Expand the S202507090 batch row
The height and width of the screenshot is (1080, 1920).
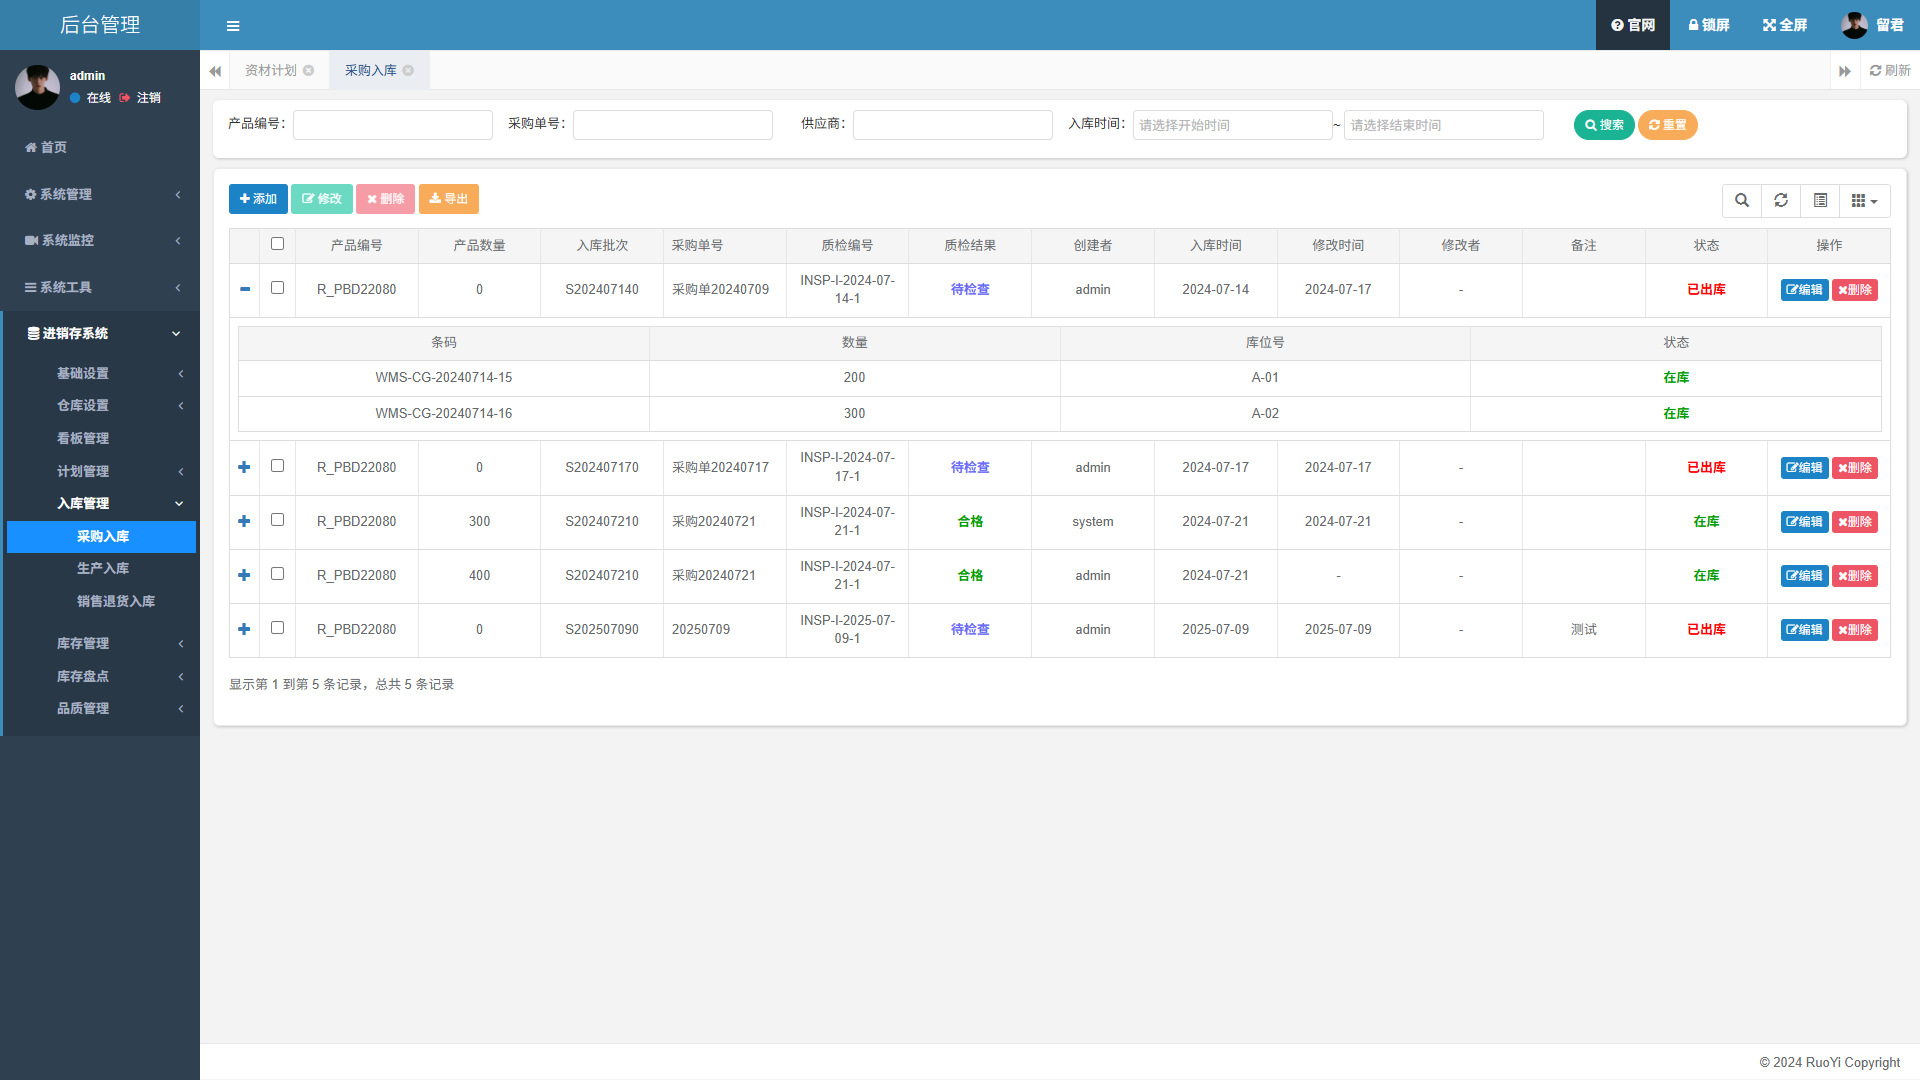click(245, 629)
